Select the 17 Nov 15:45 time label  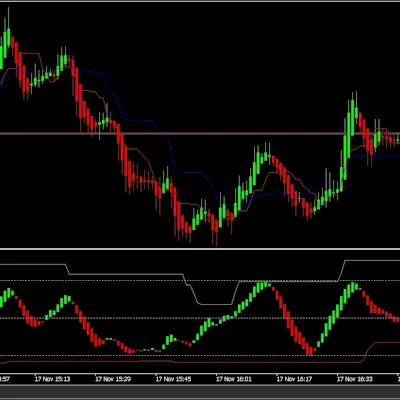(x=173, y=379)
